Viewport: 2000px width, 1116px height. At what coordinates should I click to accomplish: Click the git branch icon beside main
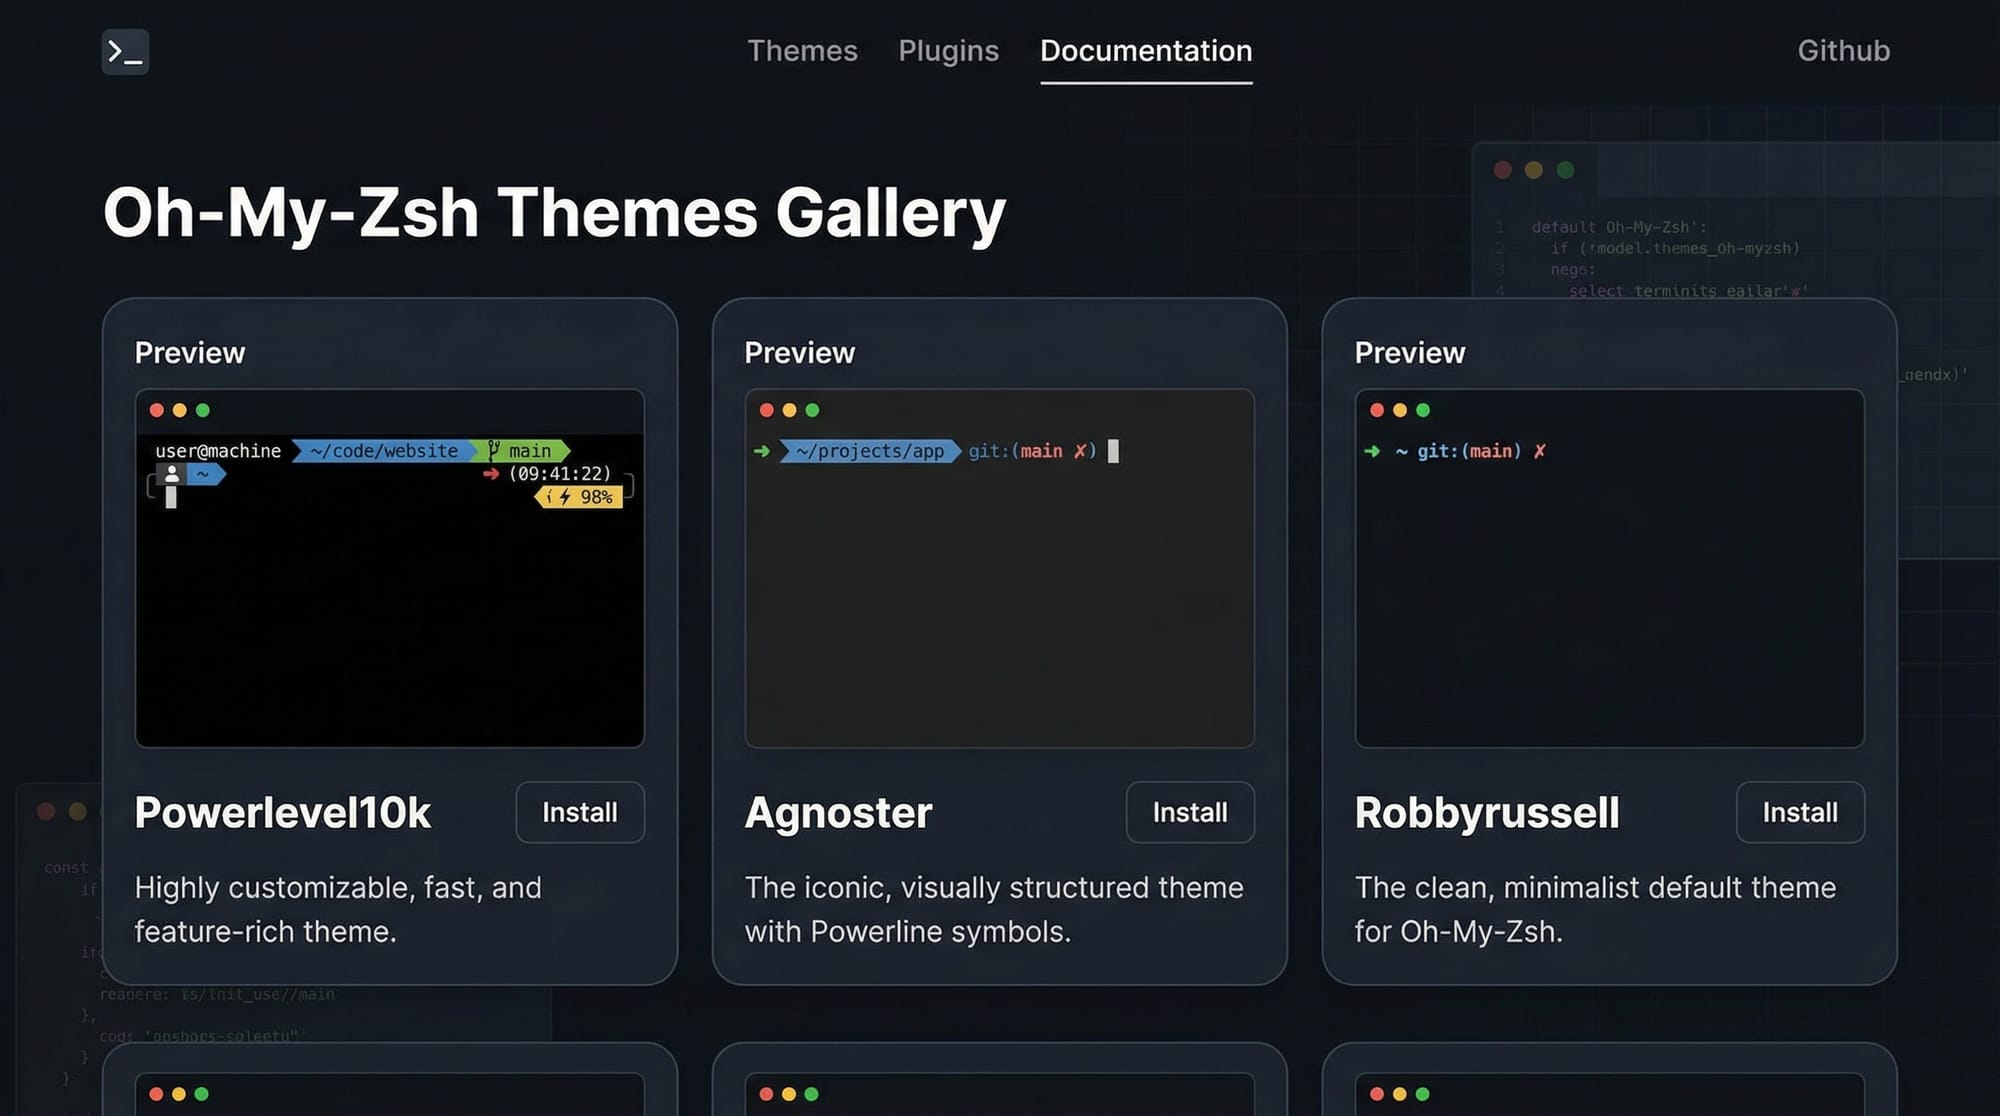point(493,450)
